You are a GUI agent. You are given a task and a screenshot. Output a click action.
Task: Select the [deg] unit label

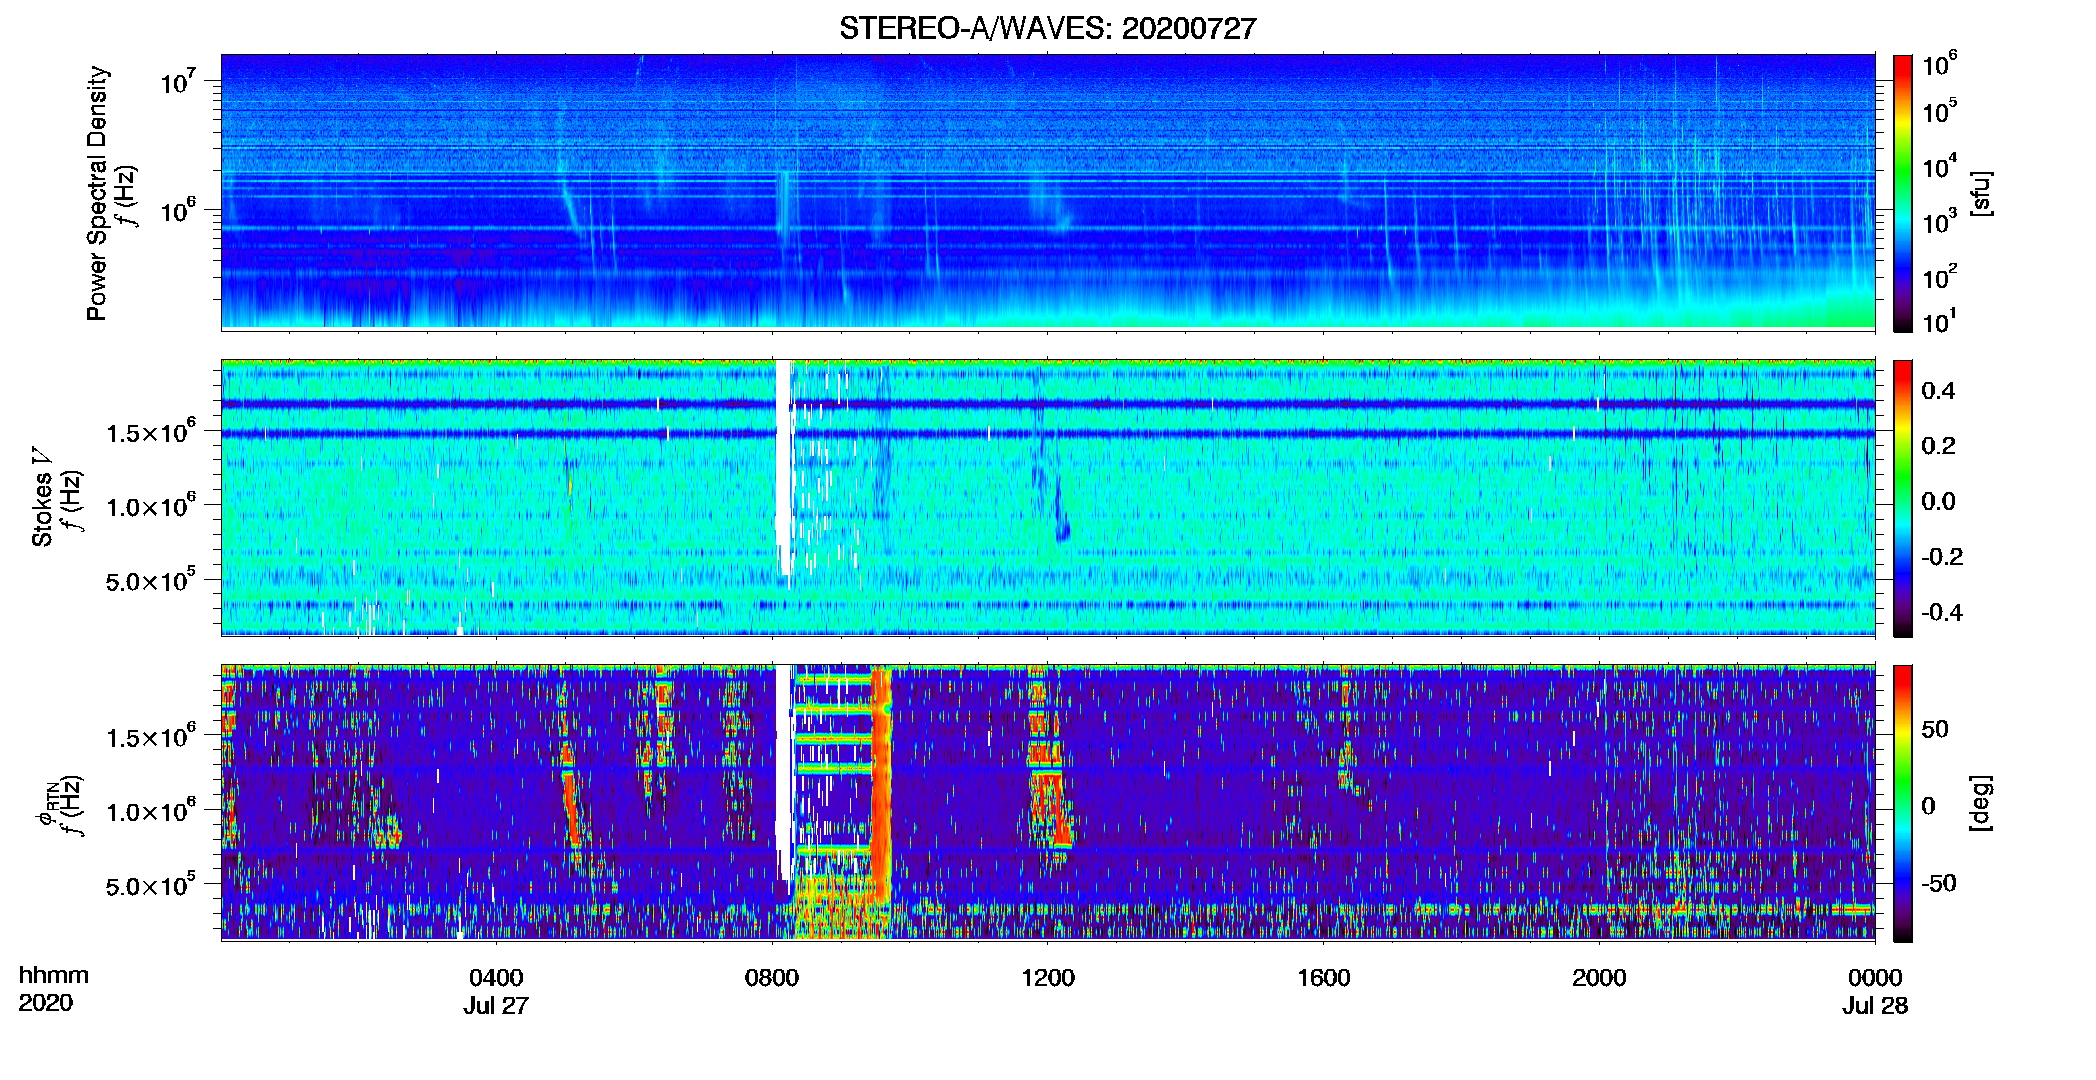pyautogui.click(x=1981, y=803)
